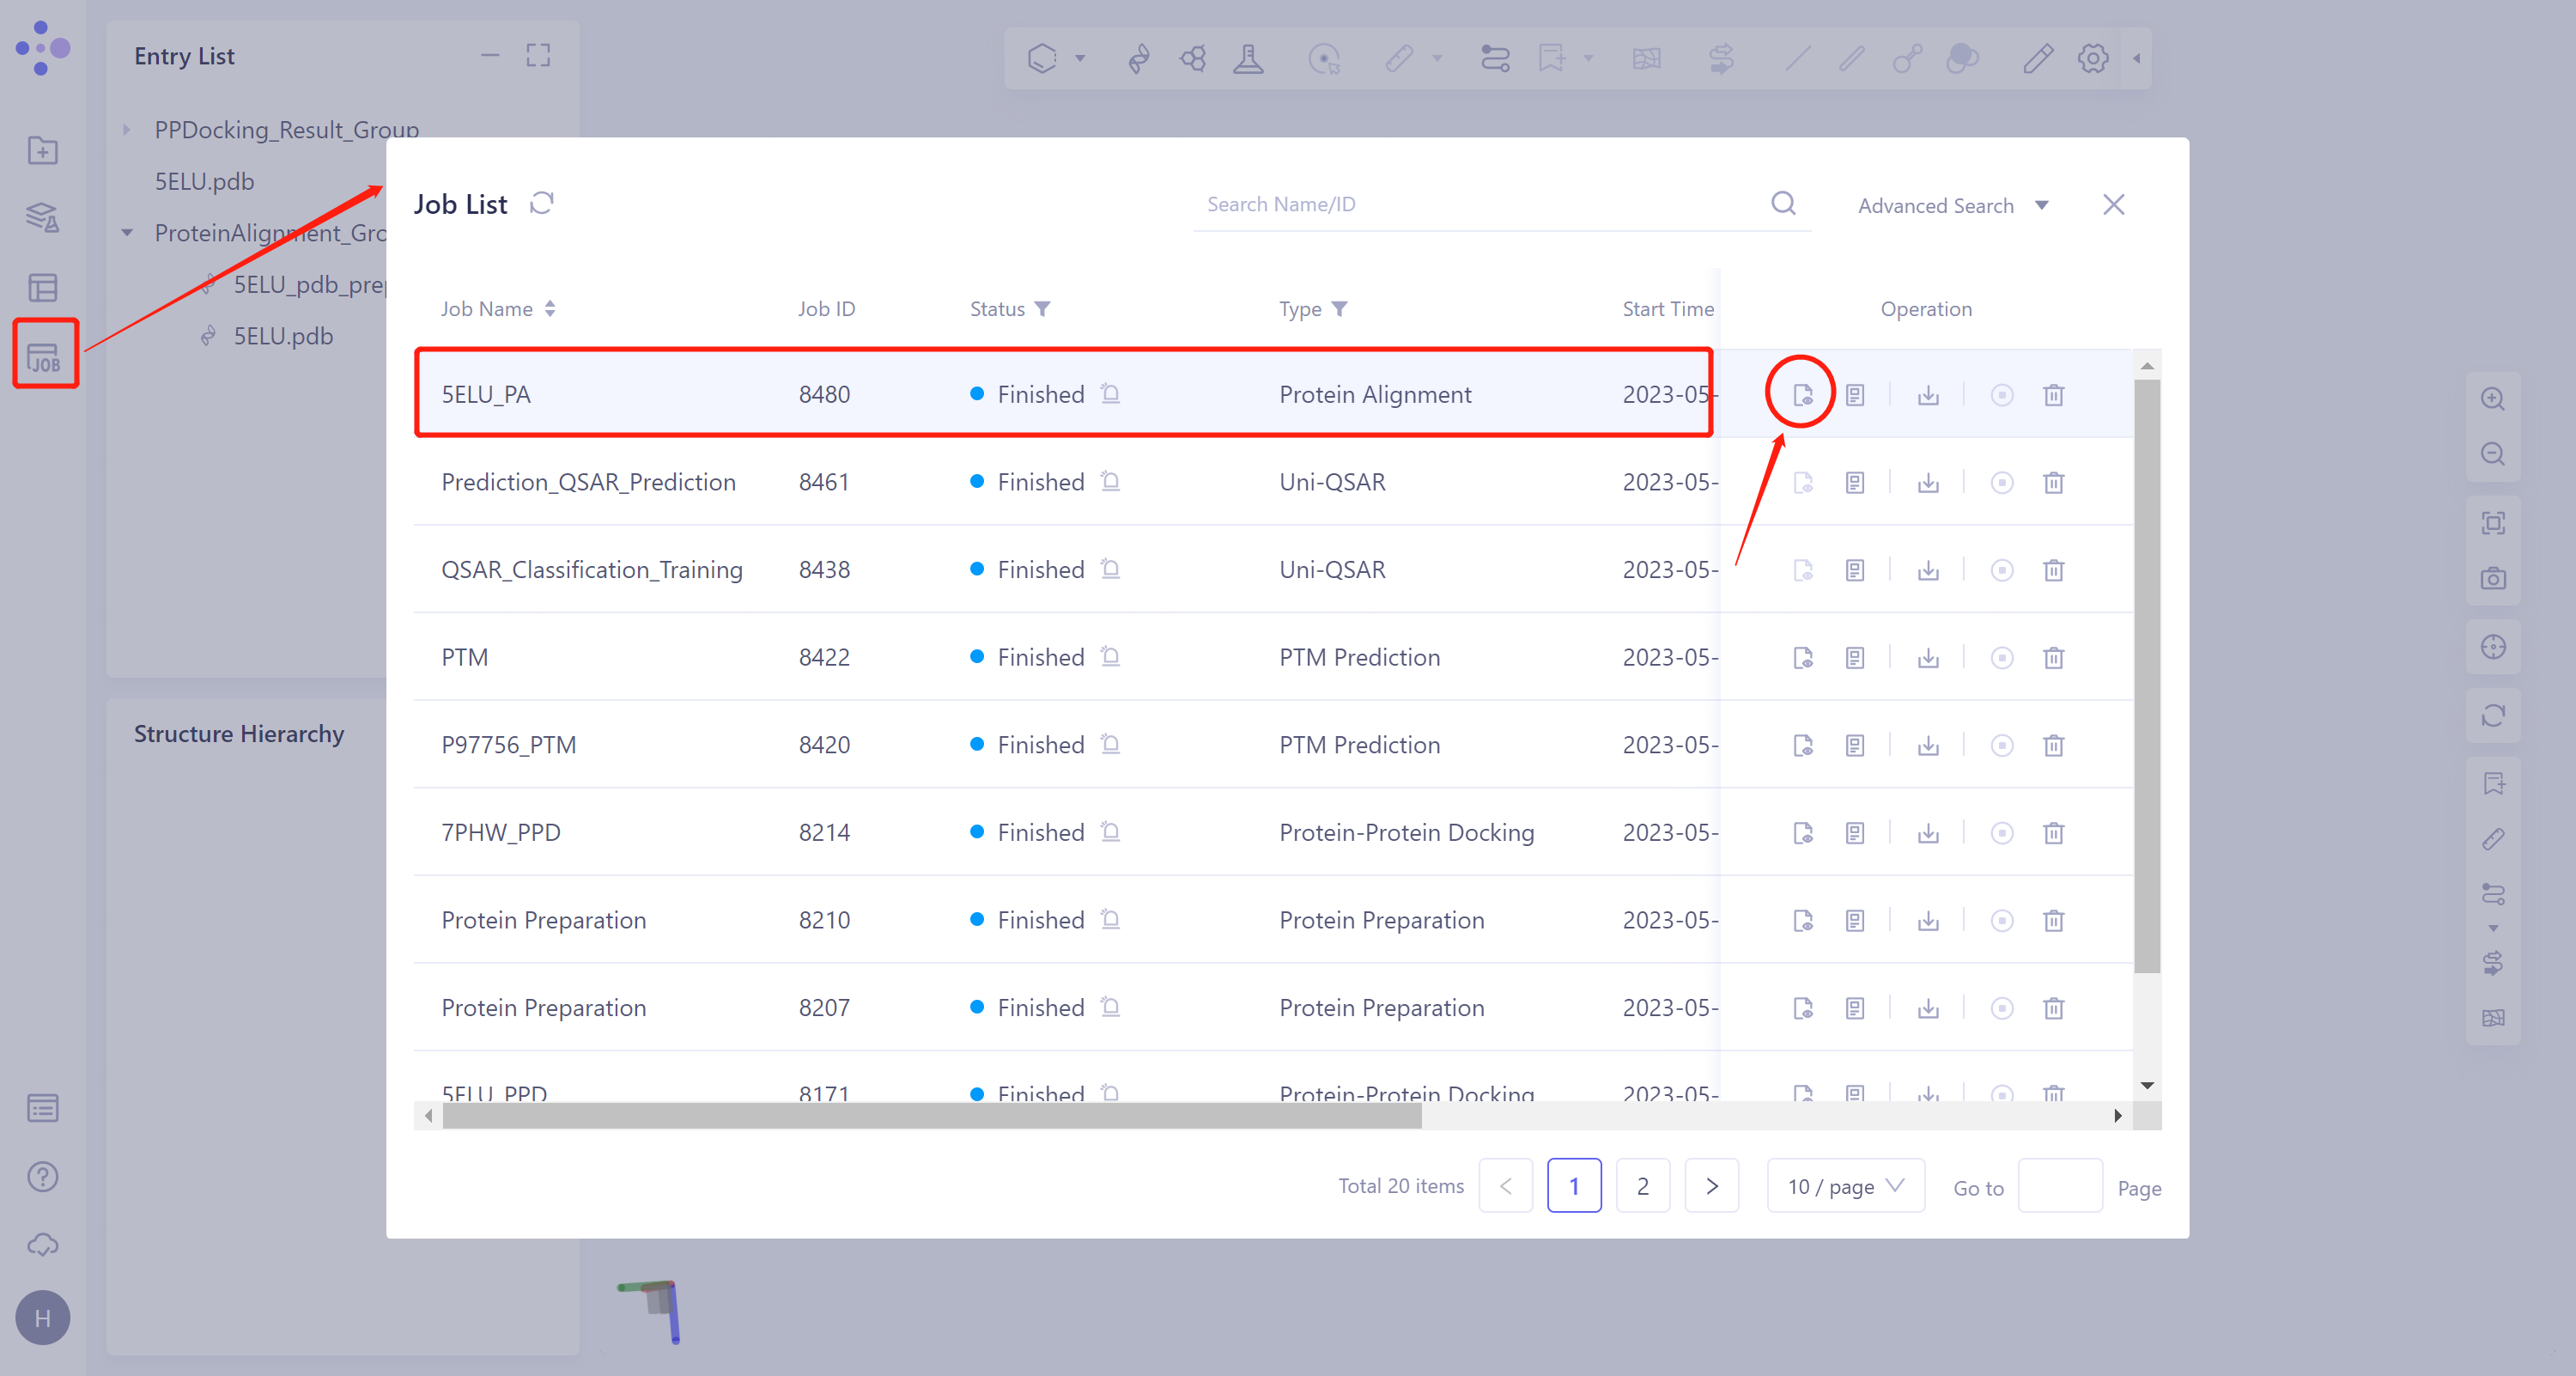Click the horizontal scrollbar of job table

pyautogui.click(x=930, y=1116)
